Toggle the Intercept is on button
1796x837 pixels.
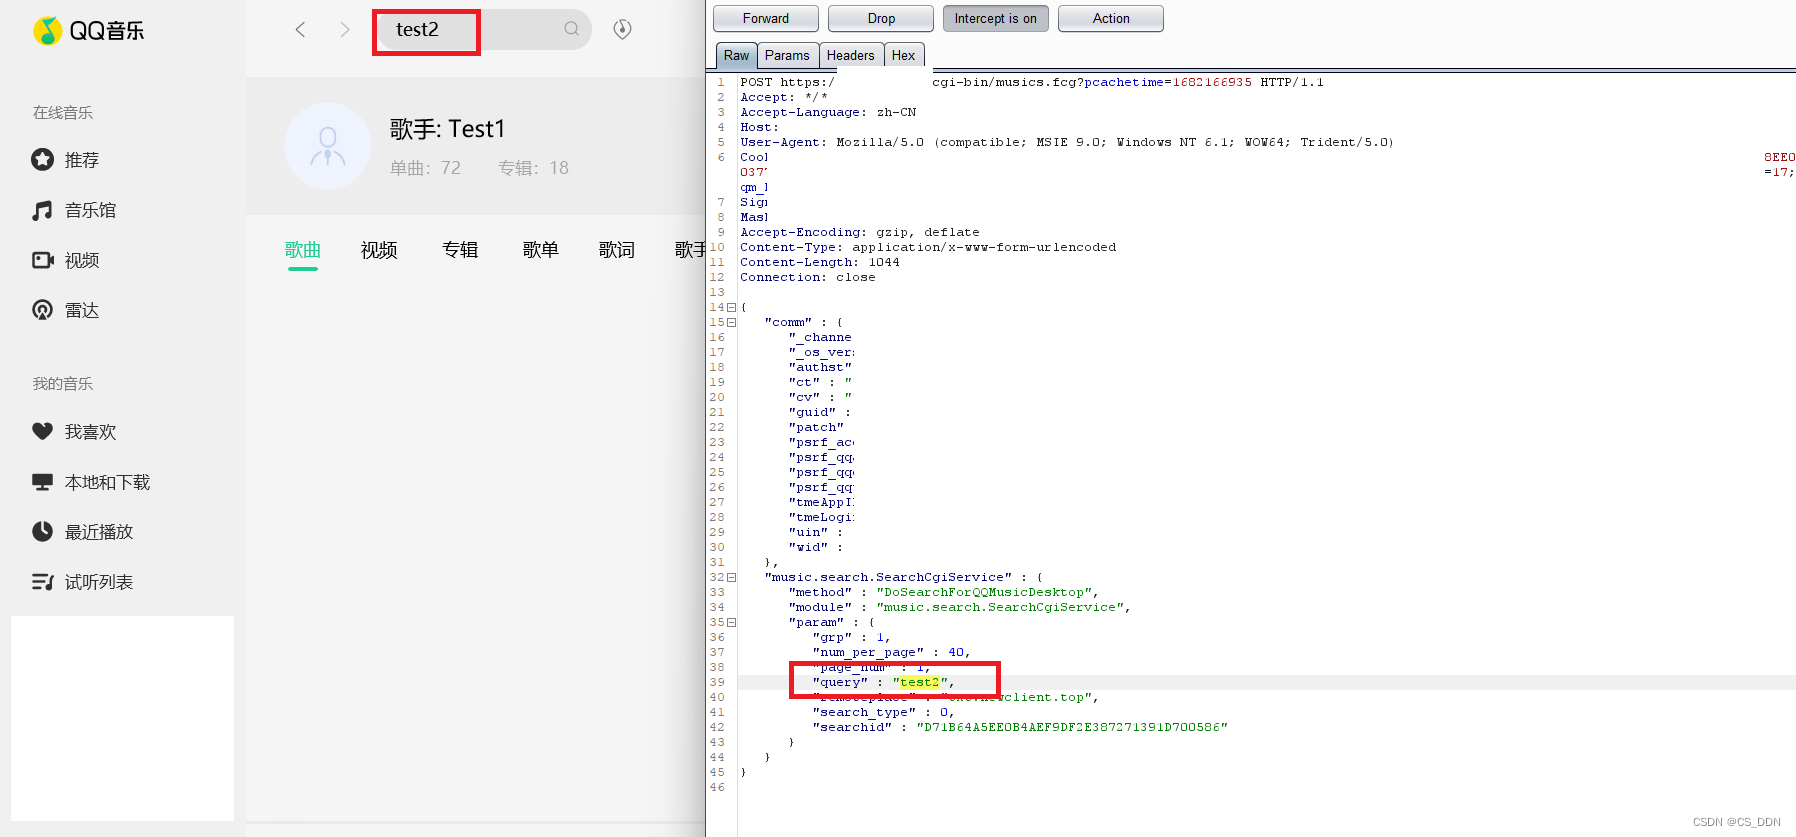(996, 18)
